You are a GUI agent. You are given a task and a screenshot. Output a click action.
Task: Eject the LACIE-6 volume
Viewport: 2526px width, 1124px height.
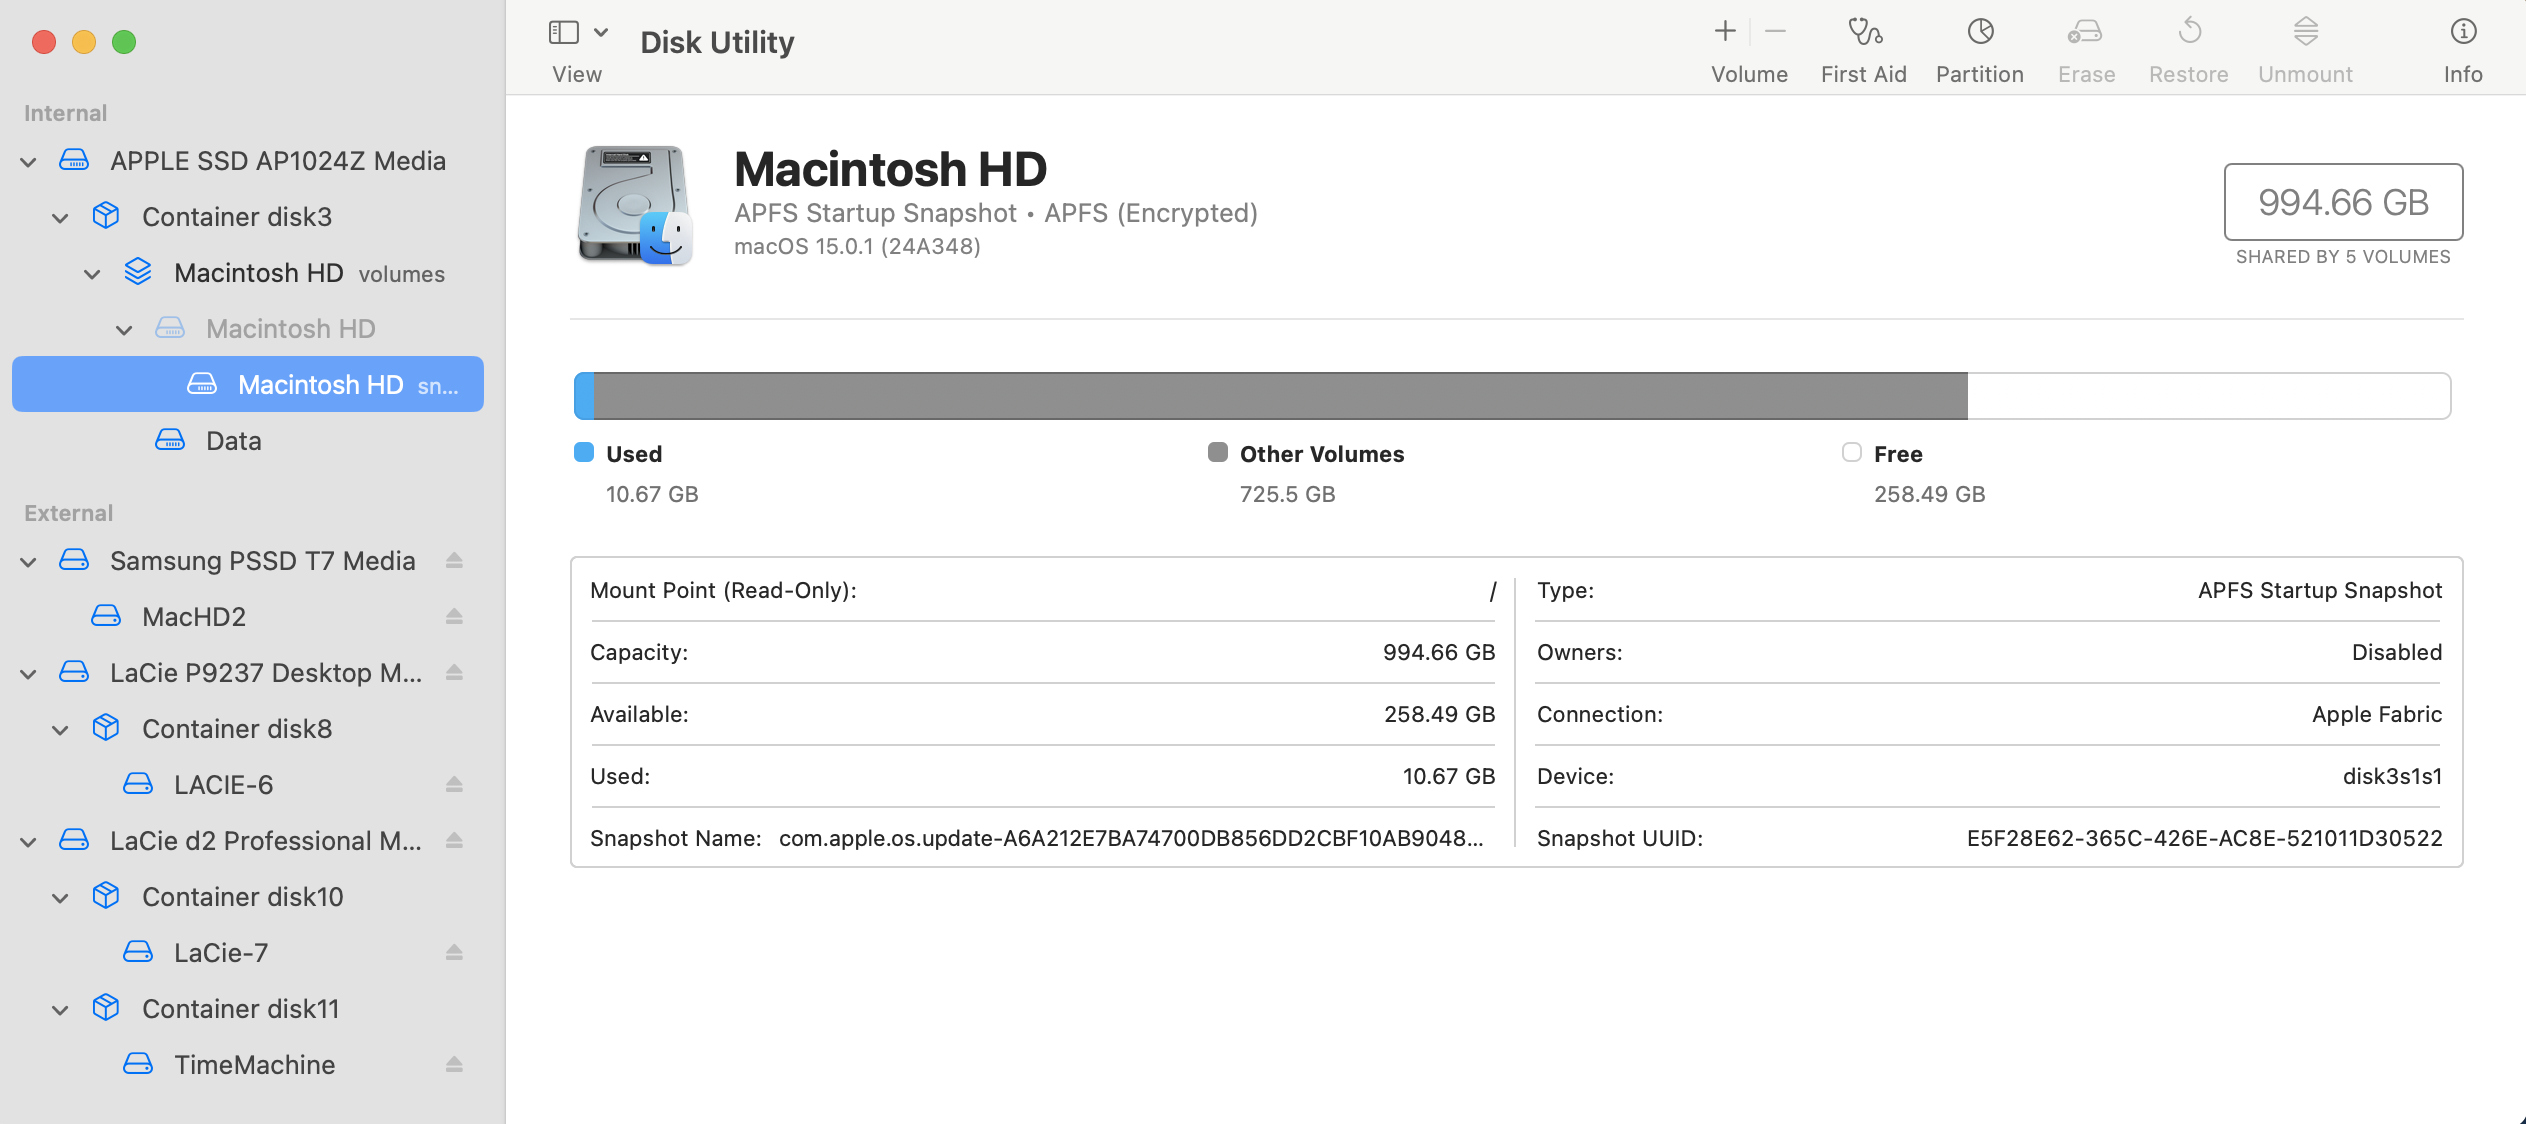454,784
